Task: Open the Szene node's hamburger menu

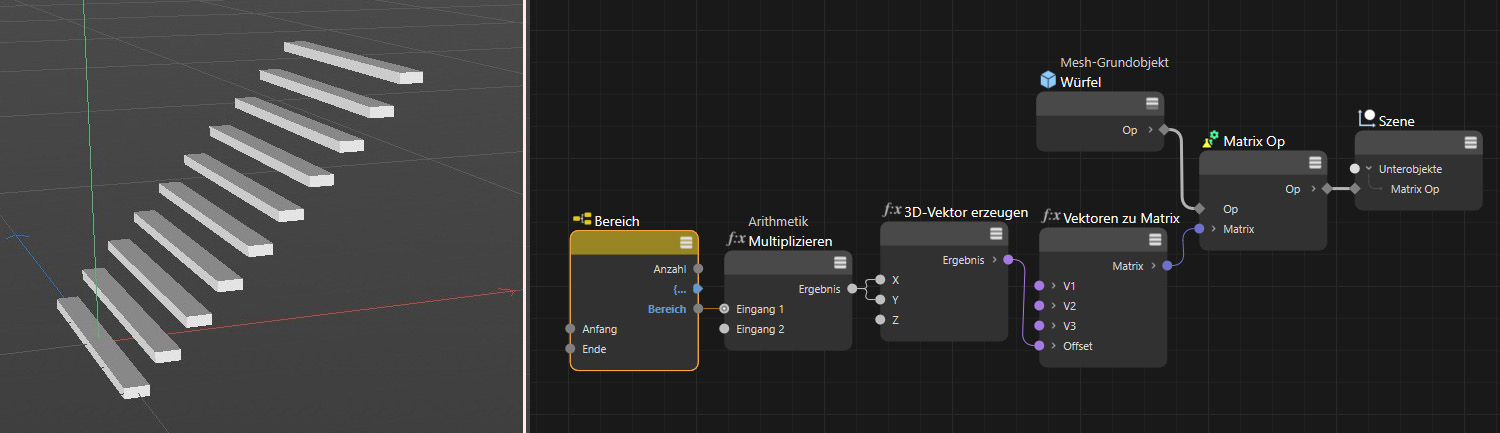Action: [x=1470, y=142]
